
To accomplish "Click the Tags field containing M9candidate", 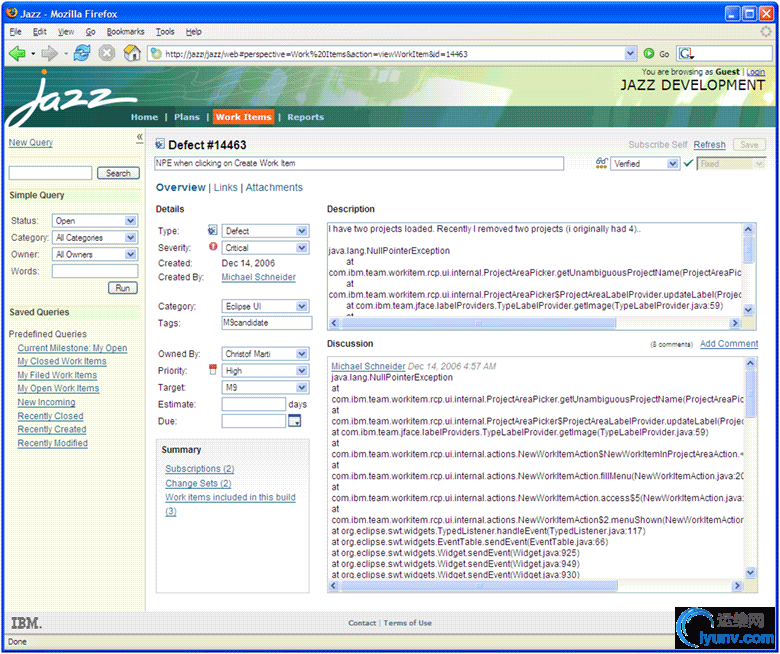I will pos(267,323).
